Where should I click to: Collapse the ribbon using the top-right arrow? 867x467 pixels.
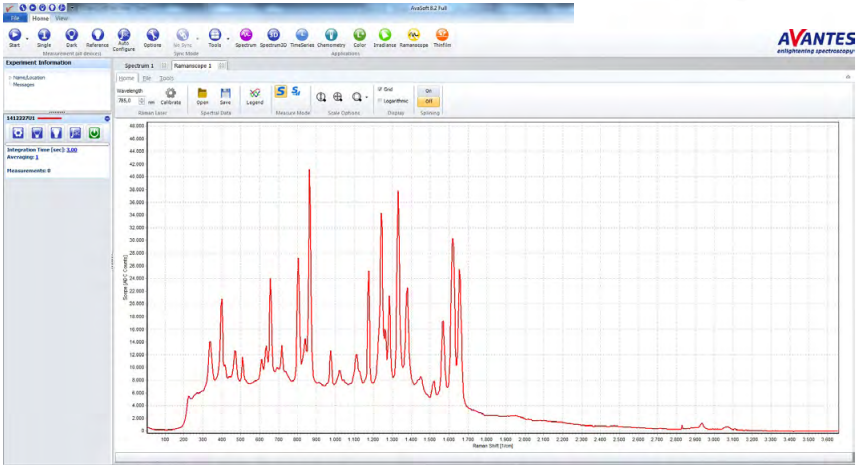click(848, 77)
